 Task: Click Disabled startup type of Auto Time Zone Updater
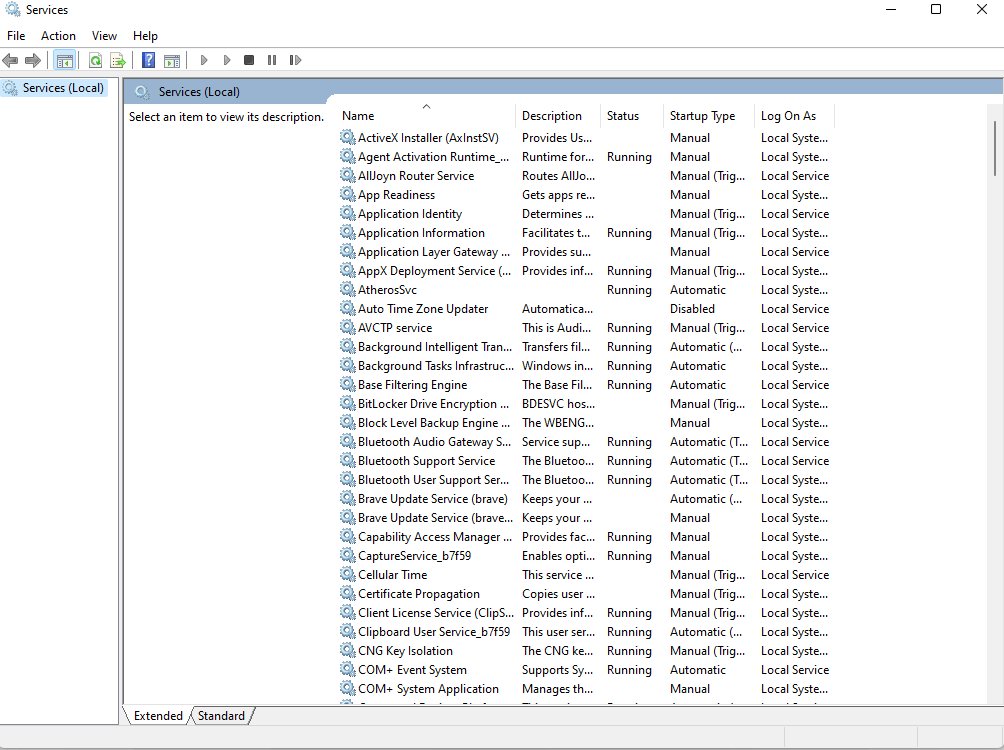(692, 309)
